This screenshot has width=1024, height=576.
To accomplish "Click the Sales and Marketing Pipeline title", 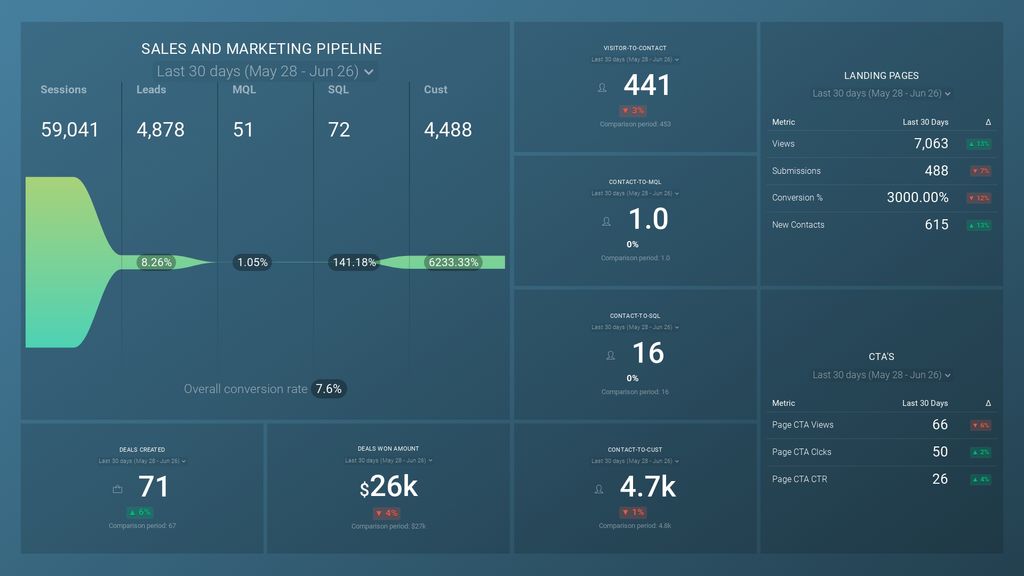I will click(261, 49).
